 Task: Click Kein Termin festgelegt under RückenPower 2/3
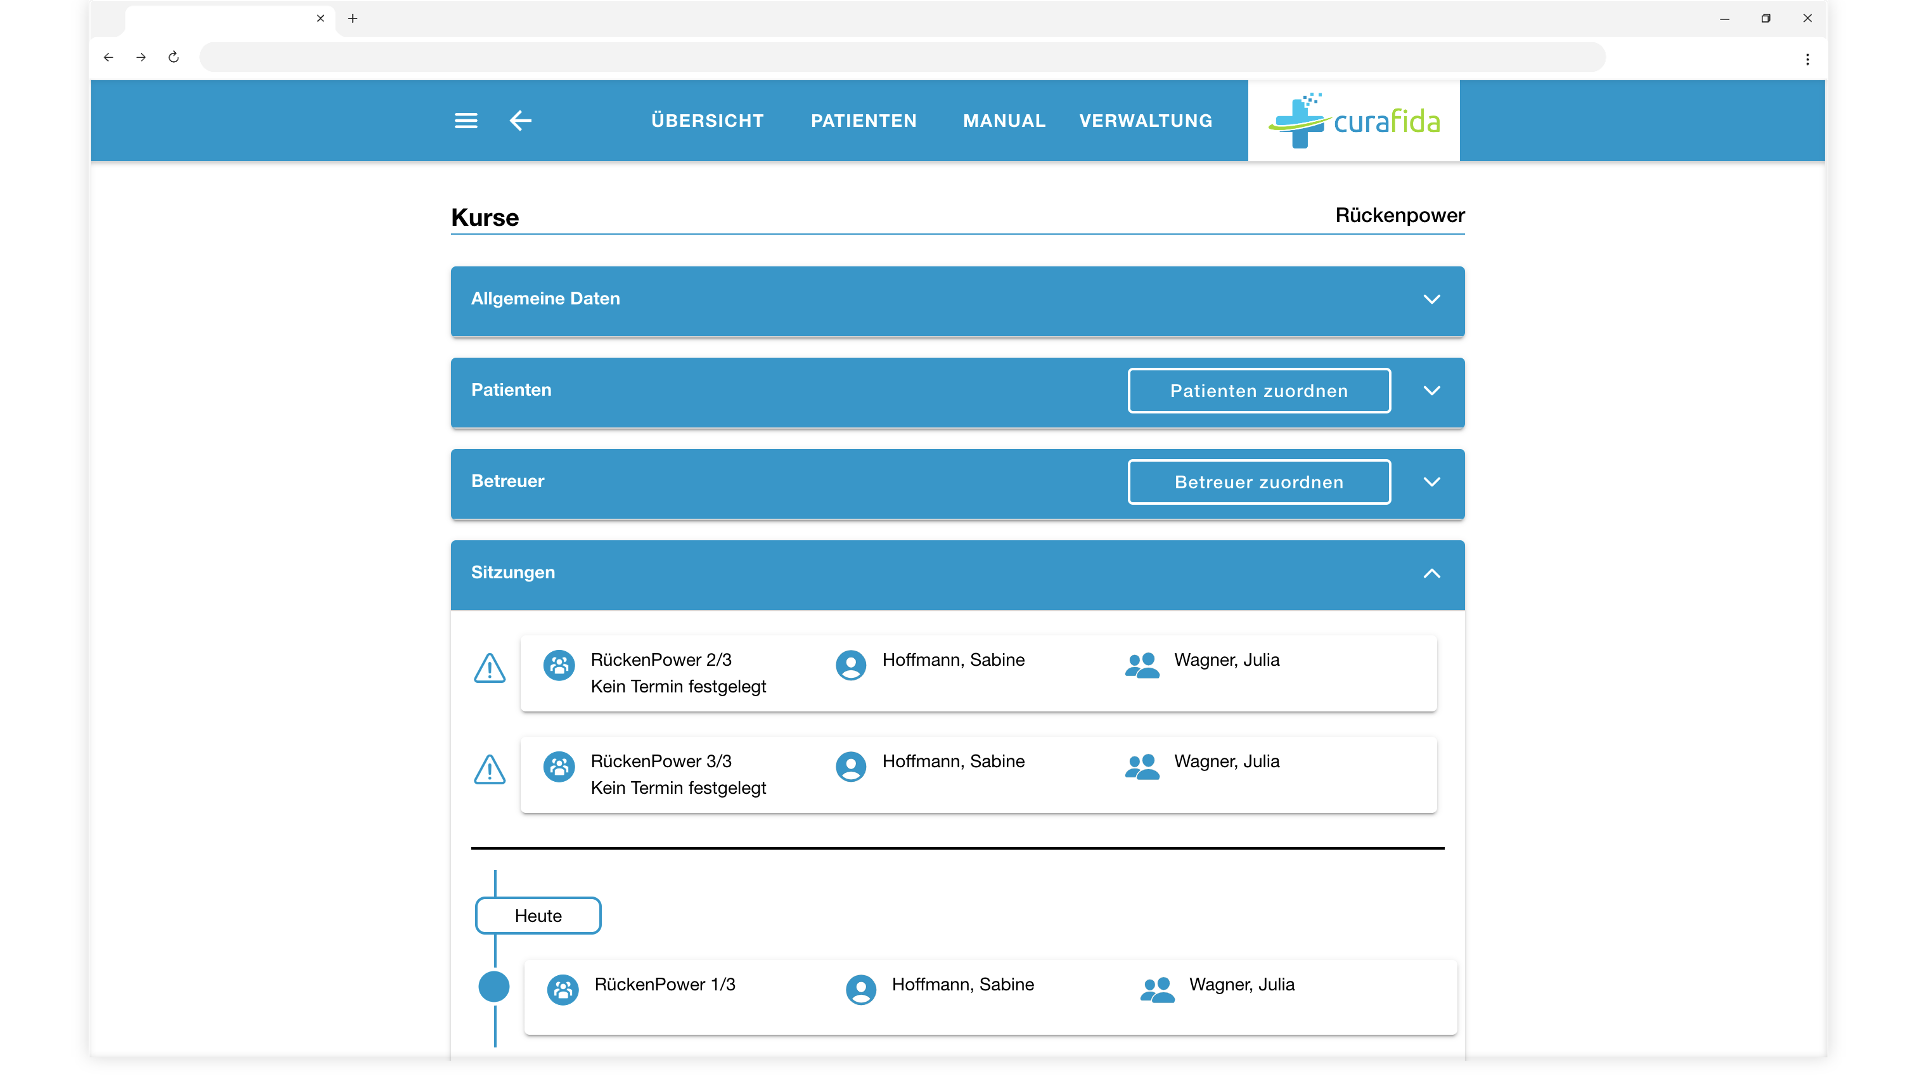pos(678,687)
